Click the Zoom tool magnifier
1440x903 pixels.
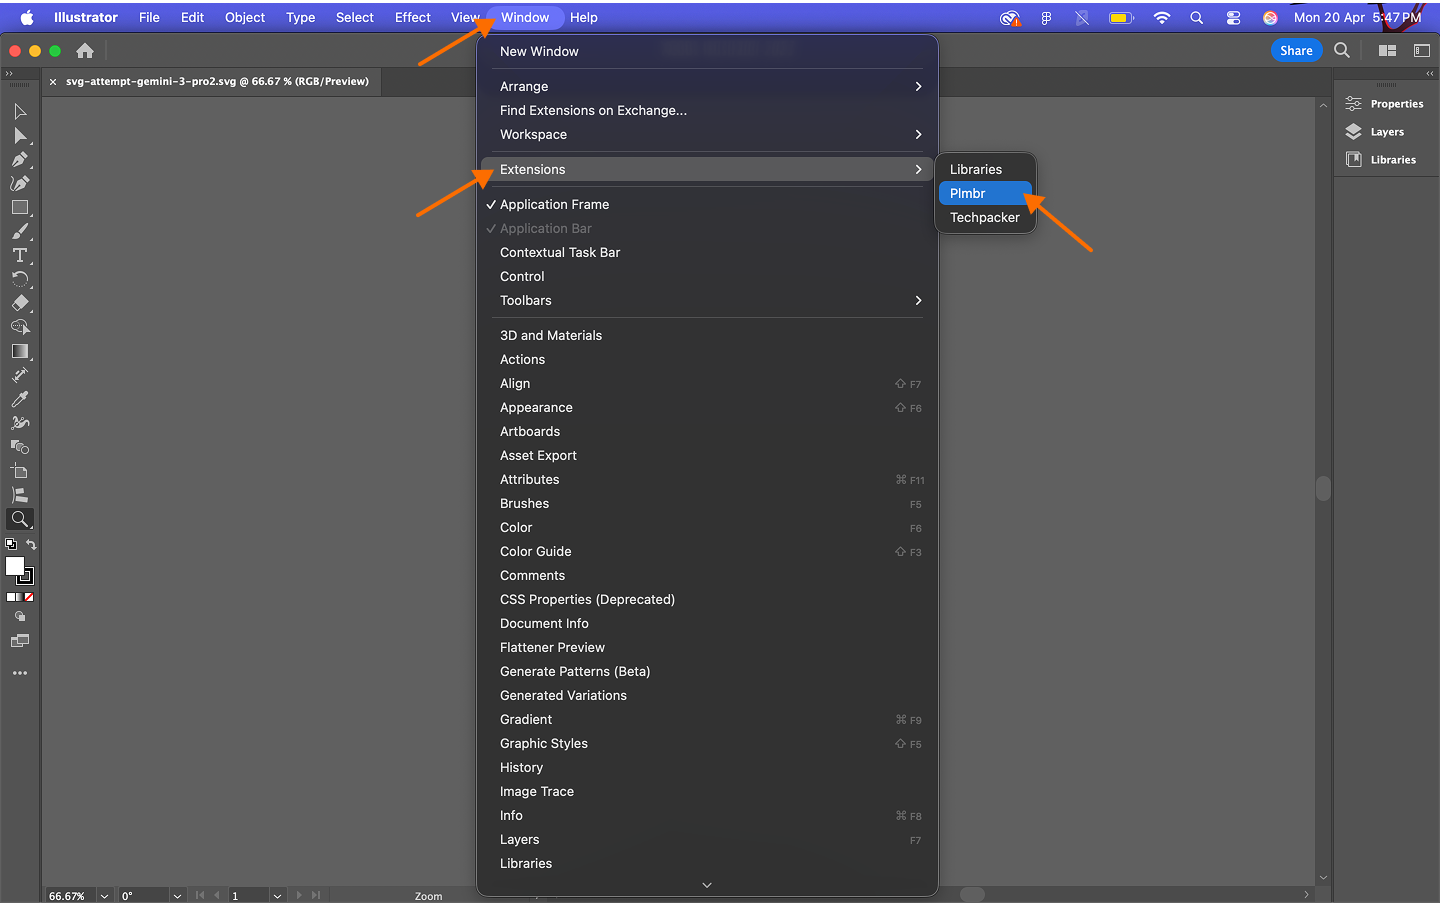pyautogui.click(x=20, y=519)
